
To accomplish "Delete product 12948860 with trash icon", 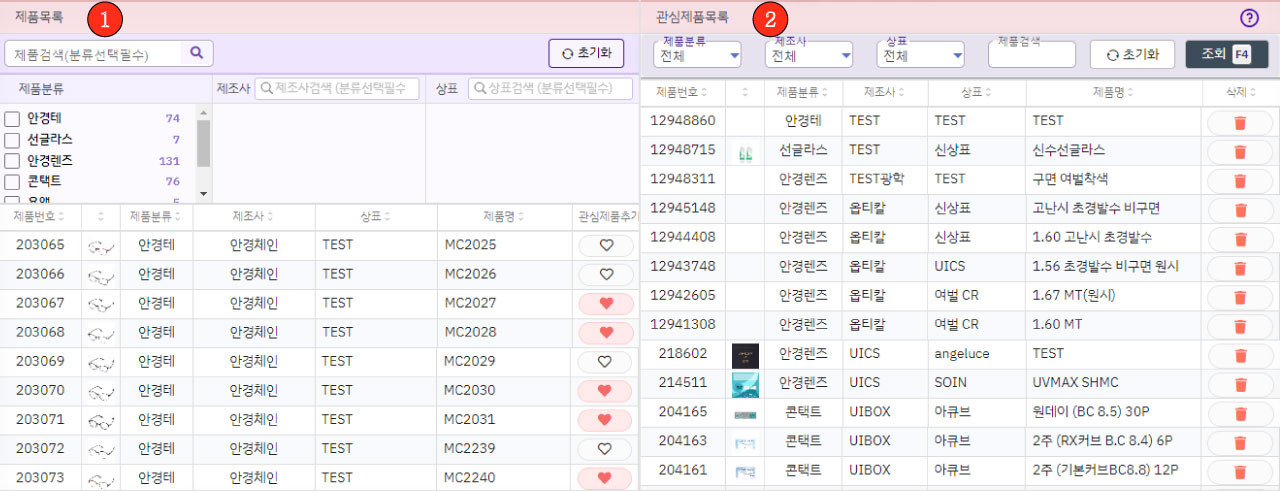I will [1239, 121].
